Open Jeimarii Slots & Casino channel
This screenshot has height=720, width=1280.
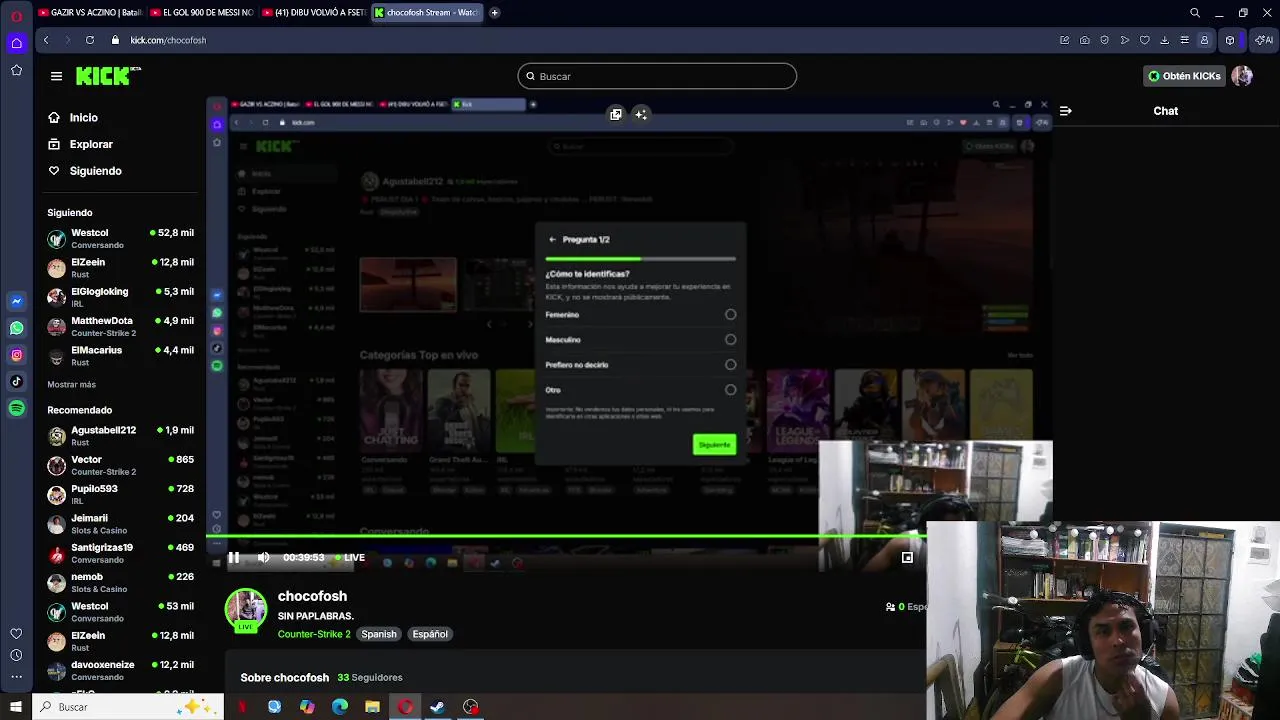click(x=121, y=524)
